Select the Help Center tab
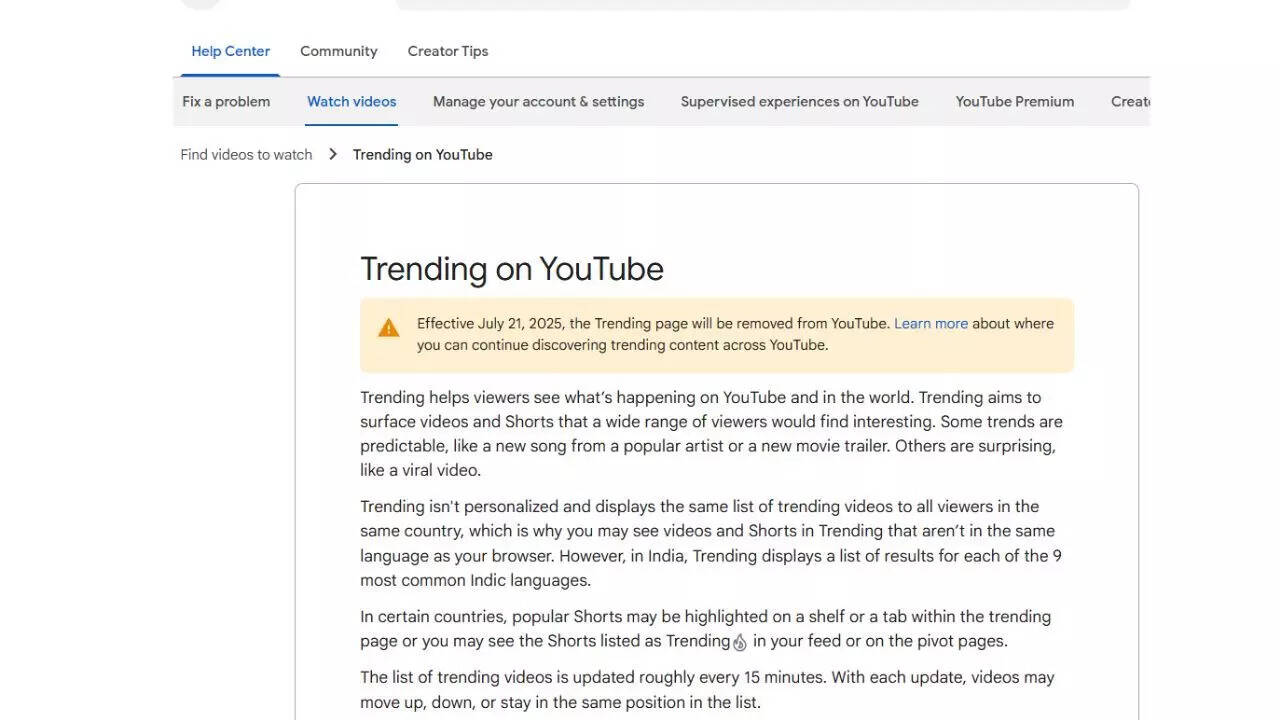The width and height of the screenshot is (1280, 720). pyautogui.click(x=230, y=51)
